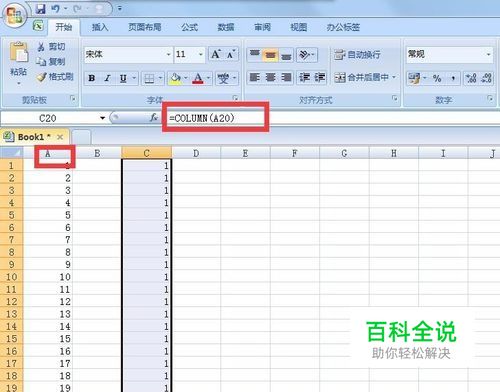Expand the font color dropdown arrow
This screenshot has width=500, height=392.
(x=209, y=79)
